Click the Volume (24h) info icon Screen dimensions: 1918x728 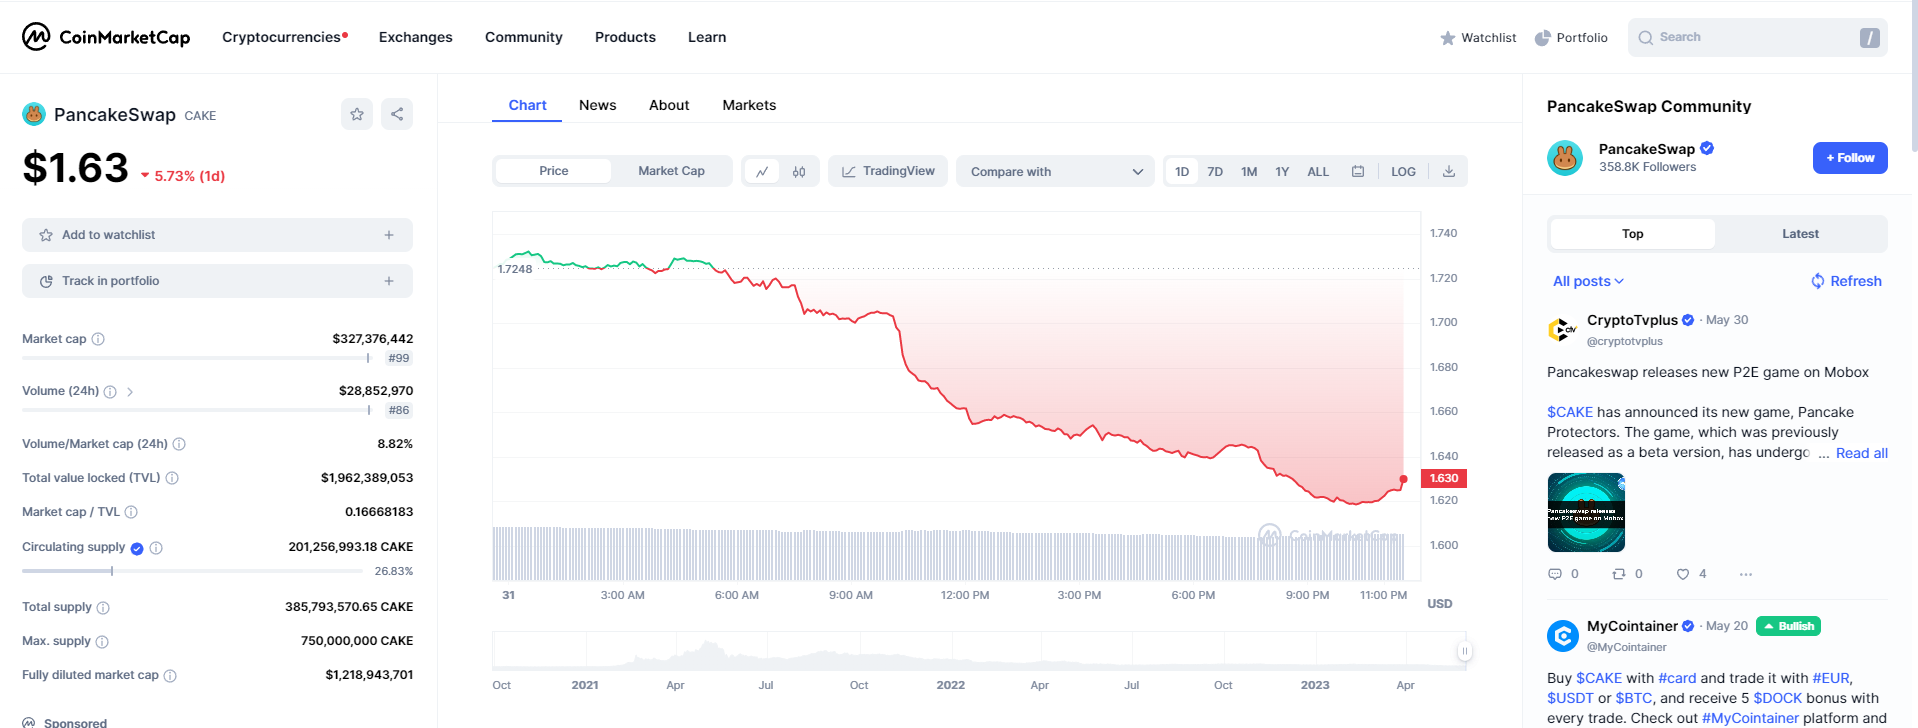pos(110,391)
